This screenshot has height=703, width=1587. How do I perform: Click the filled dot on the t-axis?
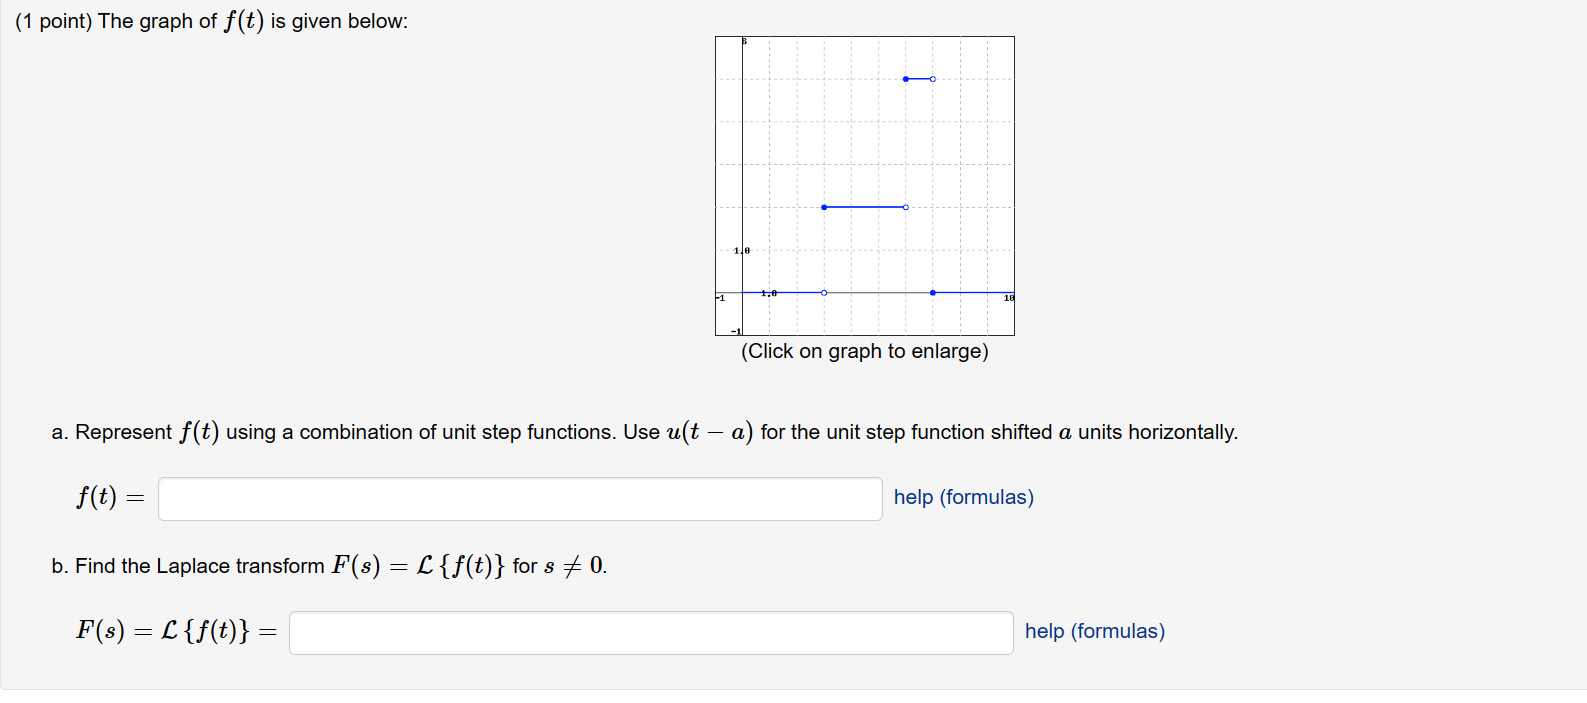click(x=932, y=292)
